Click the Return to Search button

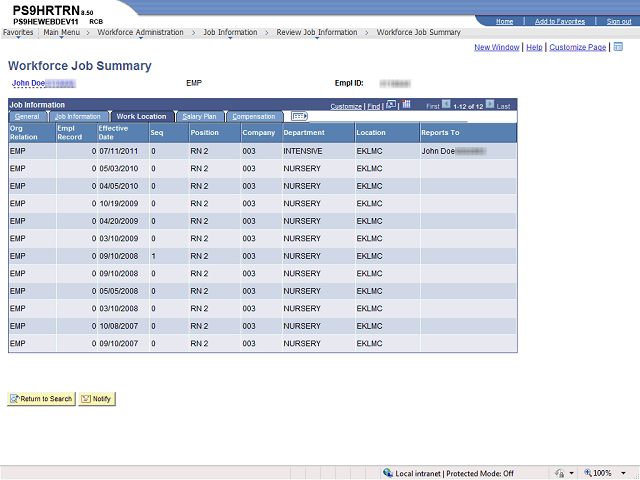pos(41,399)
